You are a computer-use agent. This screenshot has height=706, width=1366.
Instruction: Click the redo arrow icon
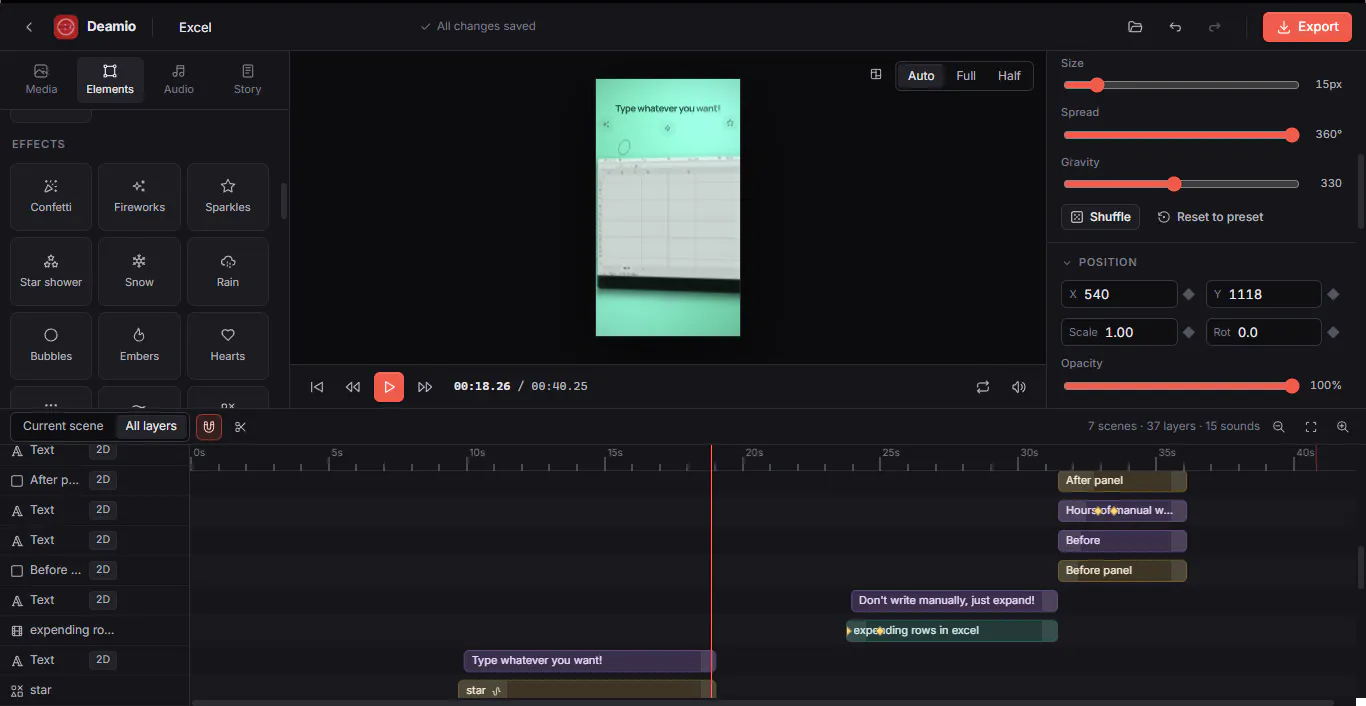click(1215, 27)
